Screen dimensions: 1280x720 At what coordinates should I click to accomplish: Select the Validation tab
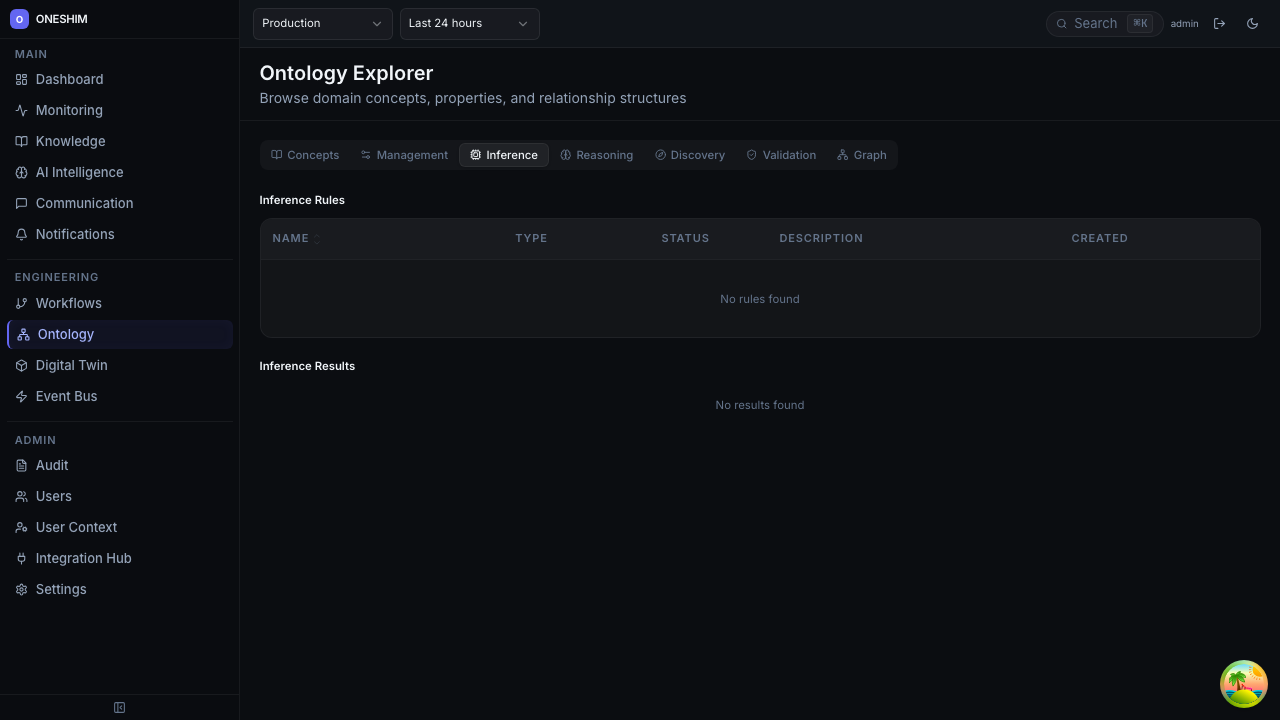(780, 155)
